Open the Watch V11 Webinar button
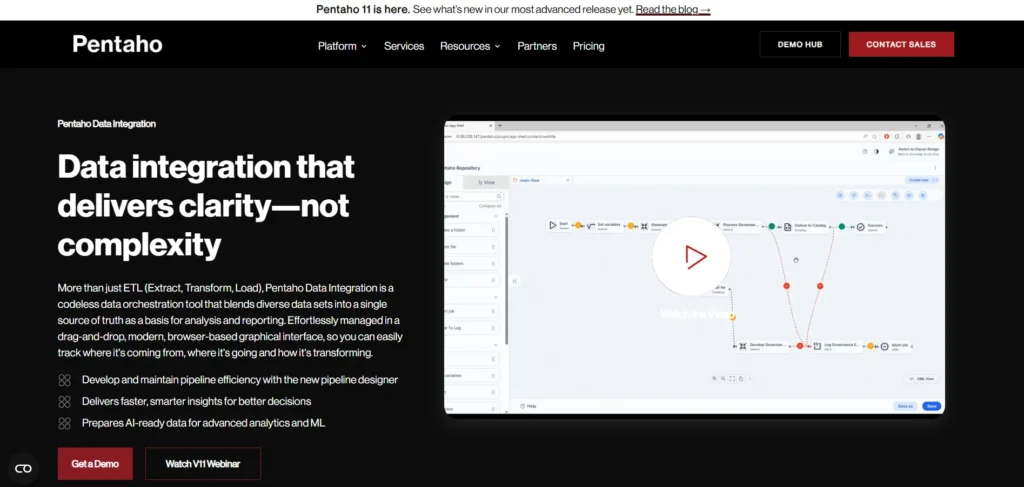Screen dimensions: 1024x487 (202, 463)
